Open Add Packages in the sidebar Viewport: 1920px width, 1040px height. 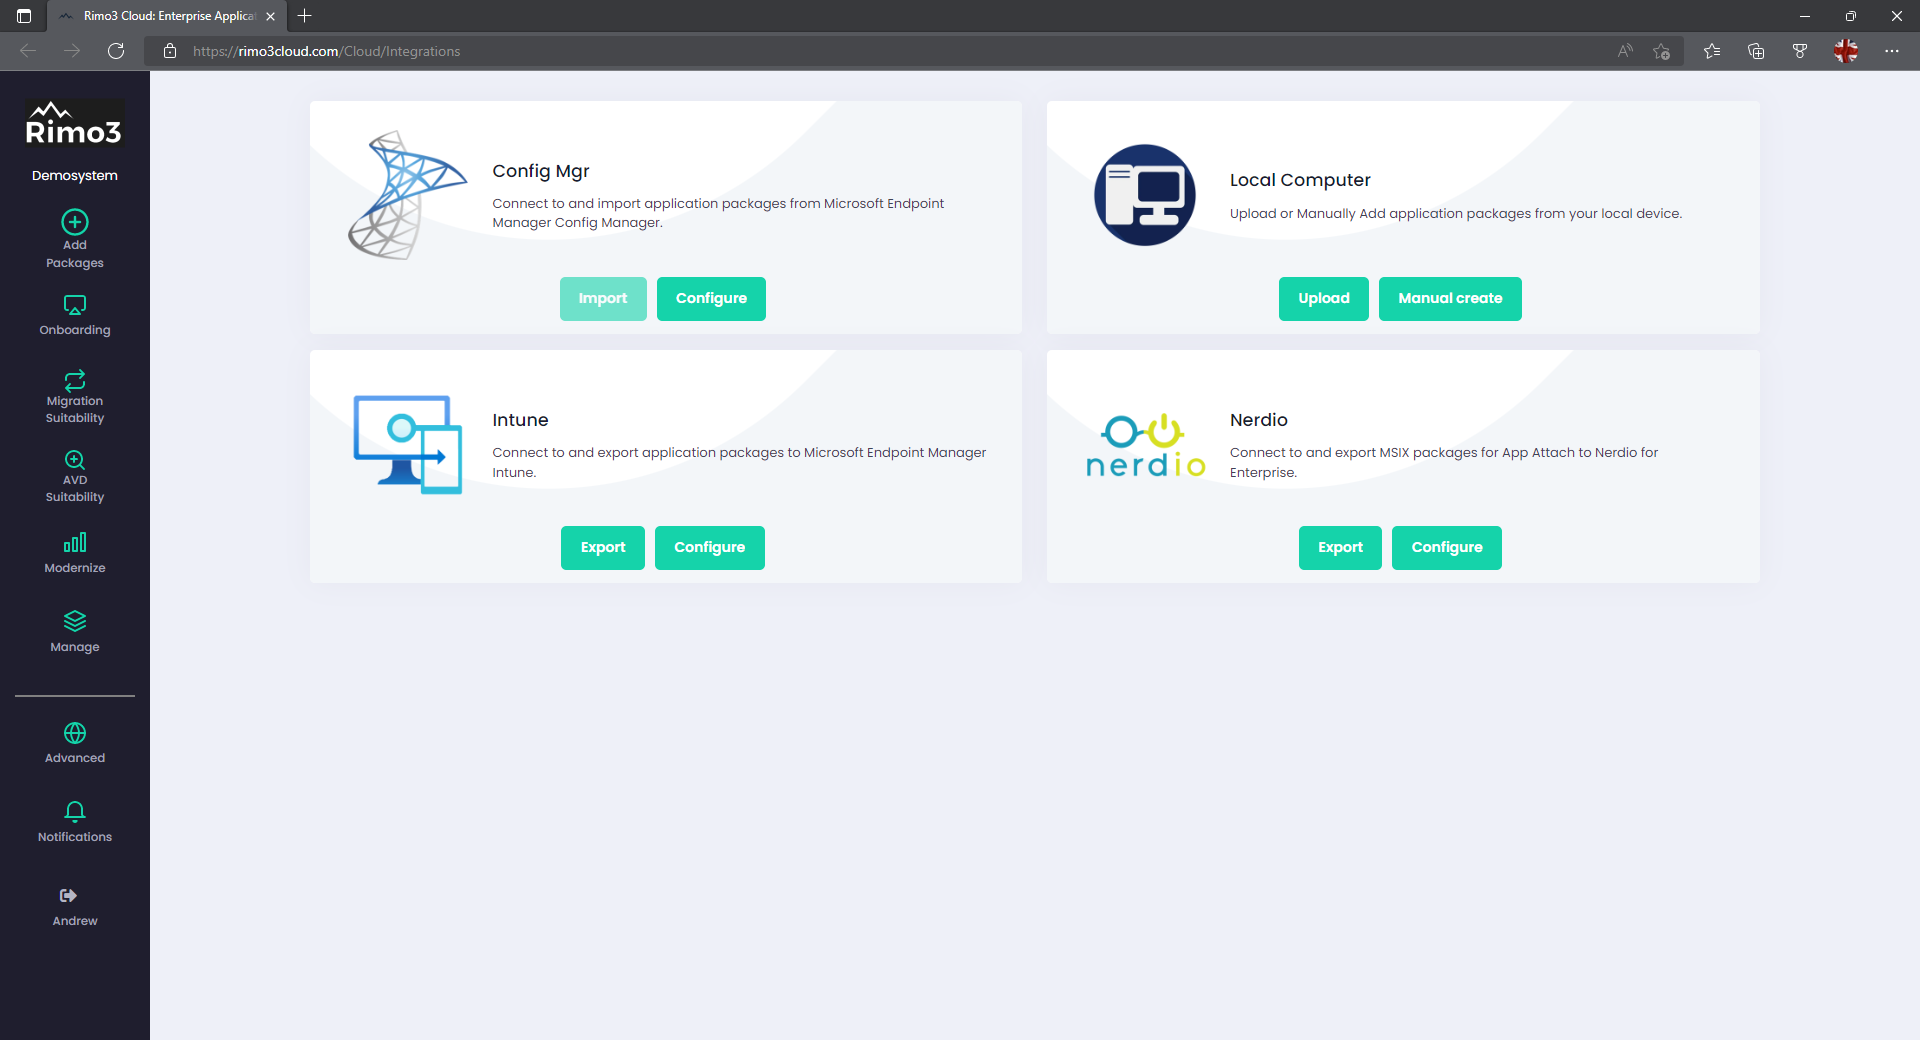[75, 240]
